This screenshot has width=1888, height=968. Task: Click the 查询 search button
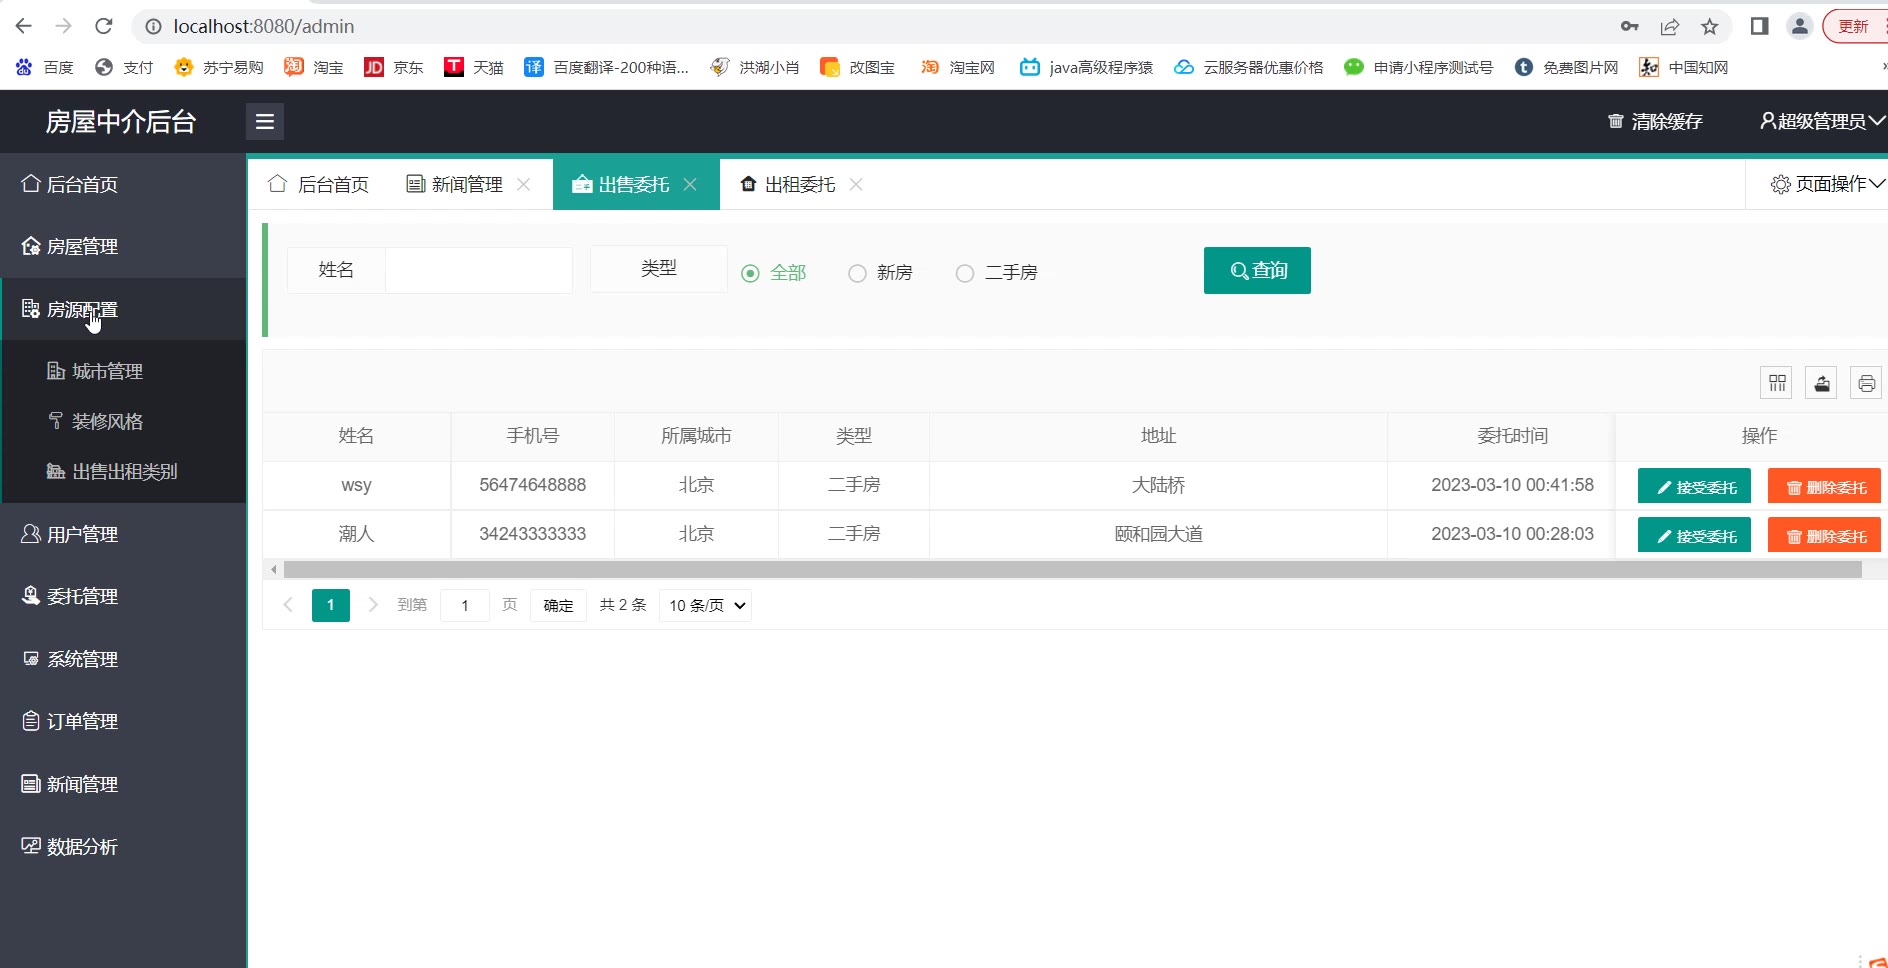[x=1257, y=270]
